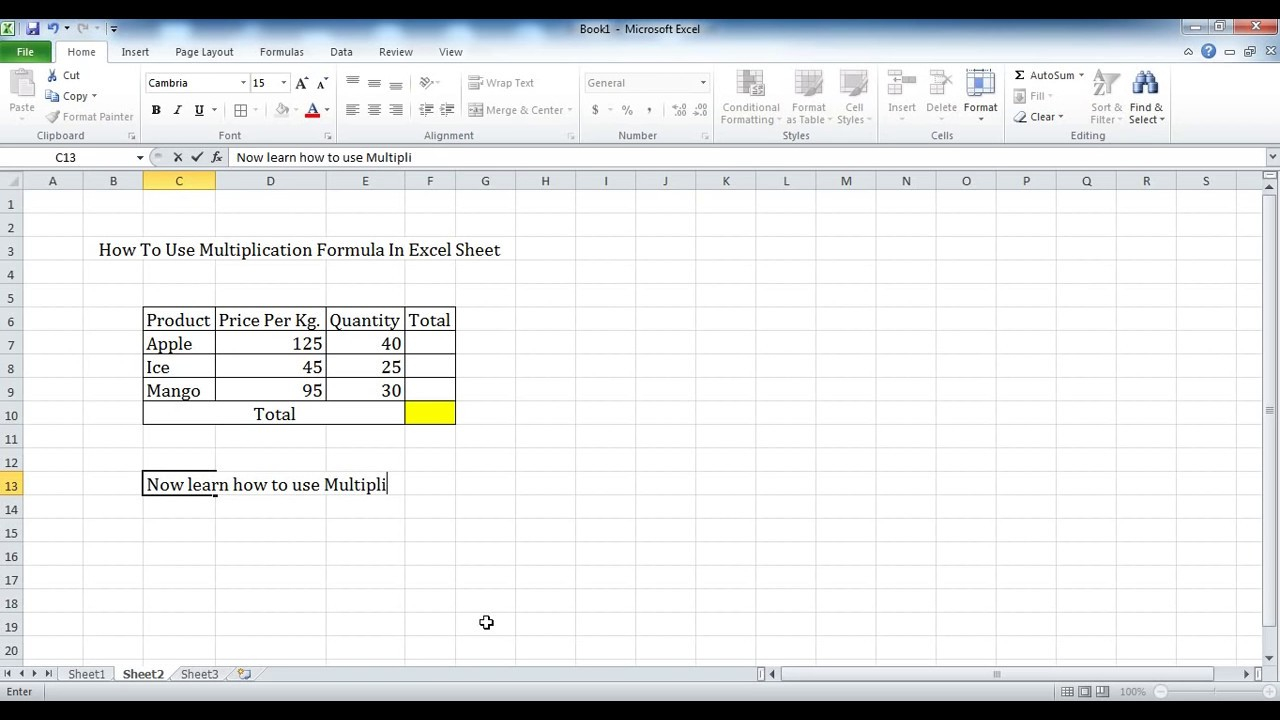The height and width of the screenshot is (720, 1280).
Task: Click Find & Select button
Action: pos(1146,97)
